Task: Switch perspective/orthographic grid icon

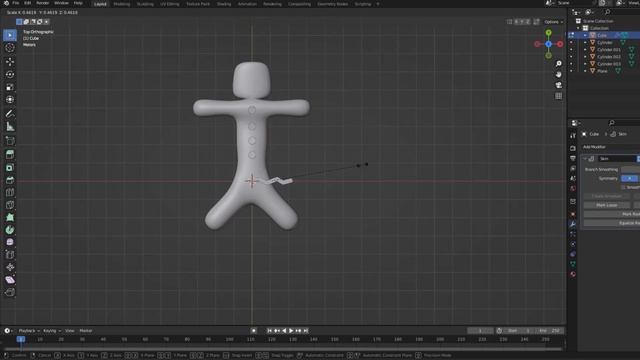Action: [558, 96]
